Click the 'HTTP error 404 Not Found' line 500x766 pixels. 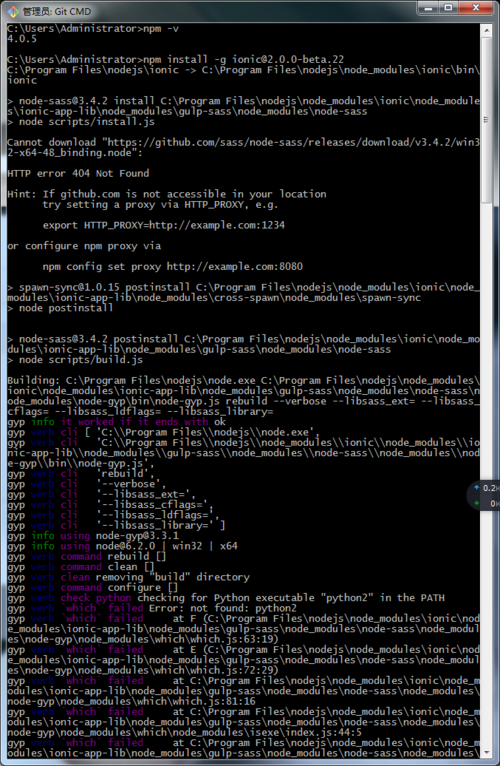point(78,173)
